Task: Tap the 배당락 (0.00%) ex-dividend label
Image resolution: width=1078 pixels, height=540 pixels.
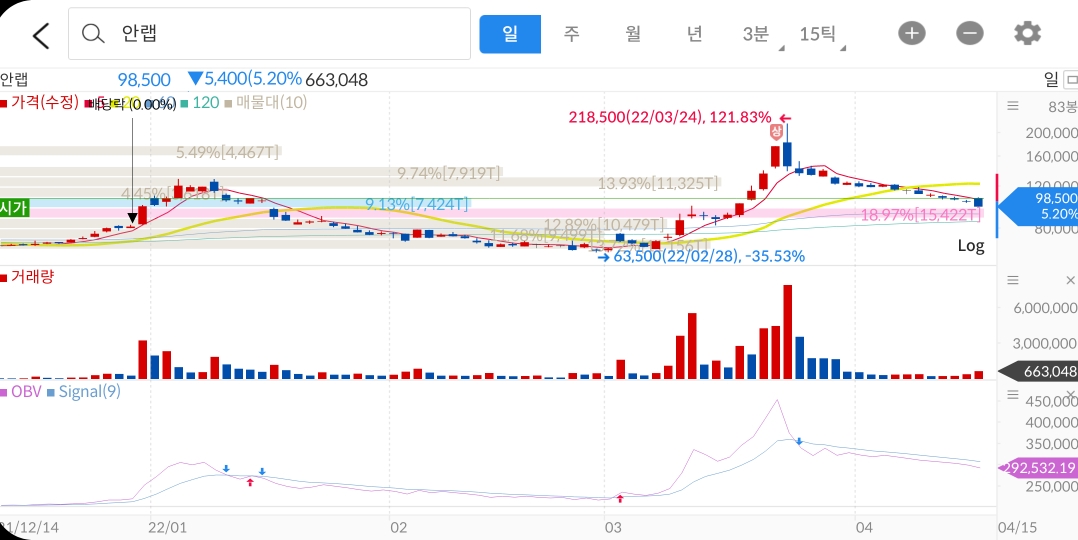Action: tap(131, 105)
